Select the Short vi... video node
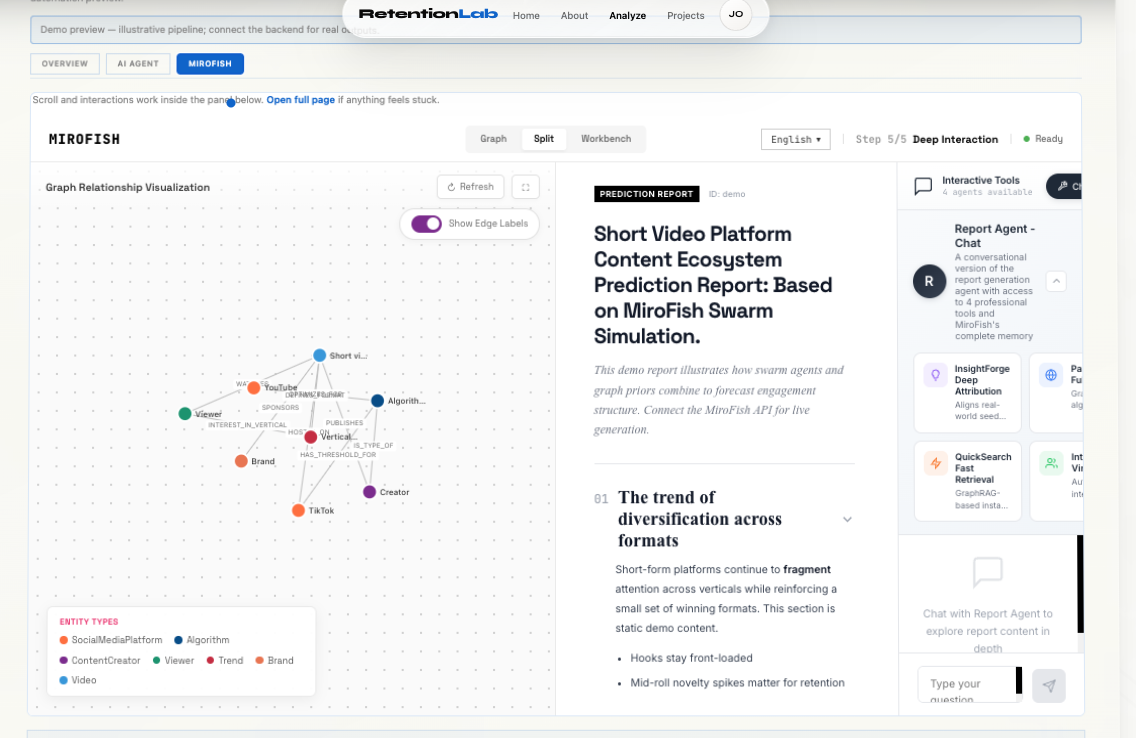The width and height of the screenshot is (1136, 738). click(x=320, y=356)
